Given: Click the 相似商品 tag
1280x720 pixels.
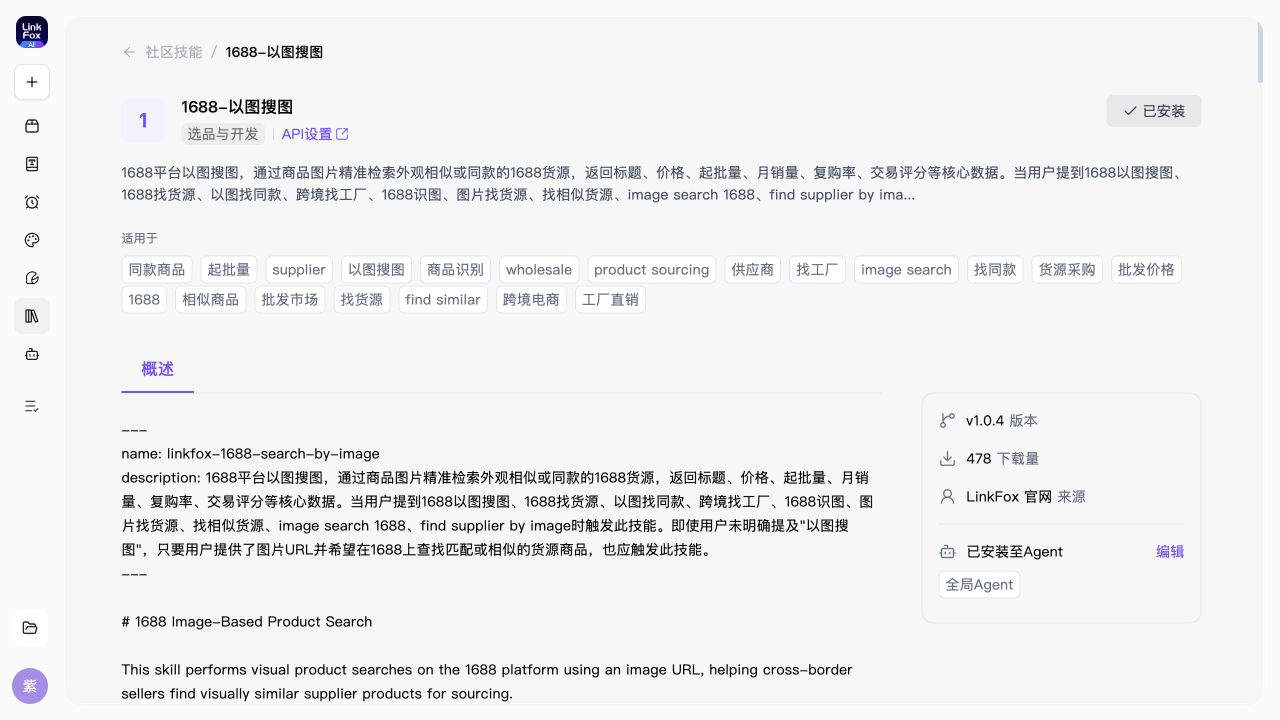Looking at the screenshot, I should (211, 300).
